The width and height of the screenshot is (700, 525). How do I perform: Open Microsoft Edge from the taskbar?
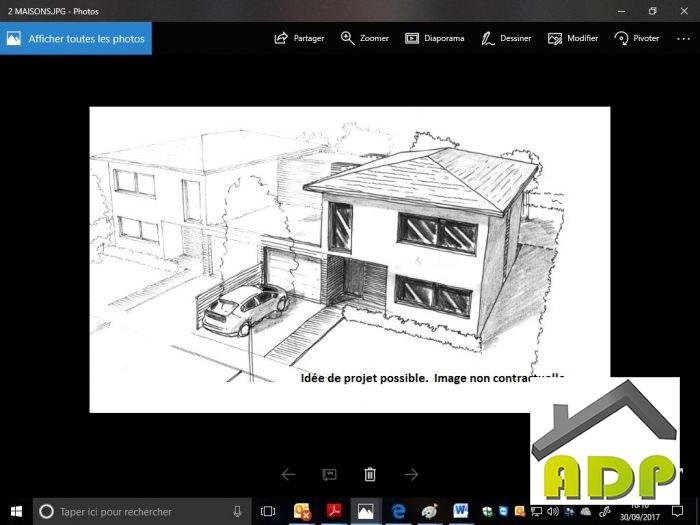click(398, 511)
